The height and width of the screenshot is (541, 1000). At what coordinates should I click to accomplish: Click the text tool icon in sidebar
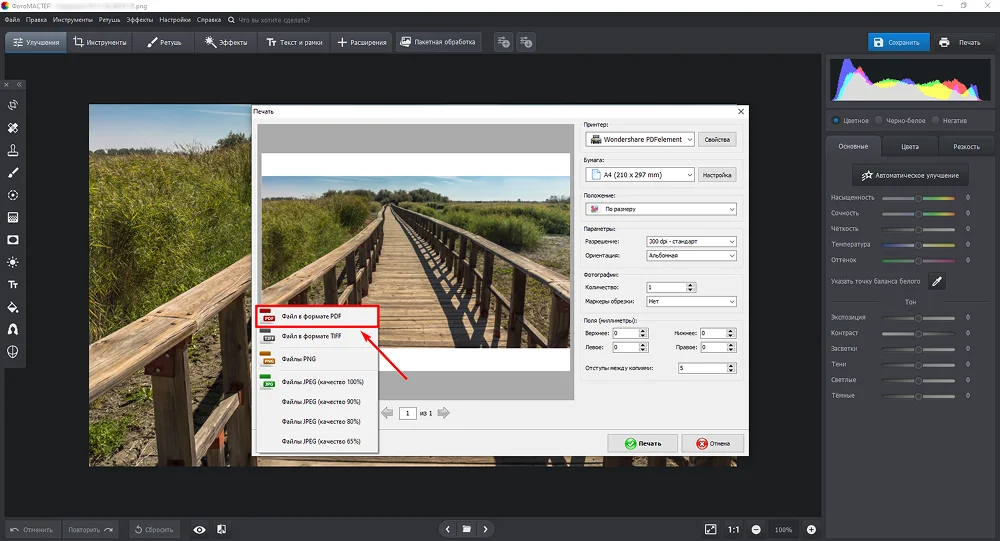point(13,284)
